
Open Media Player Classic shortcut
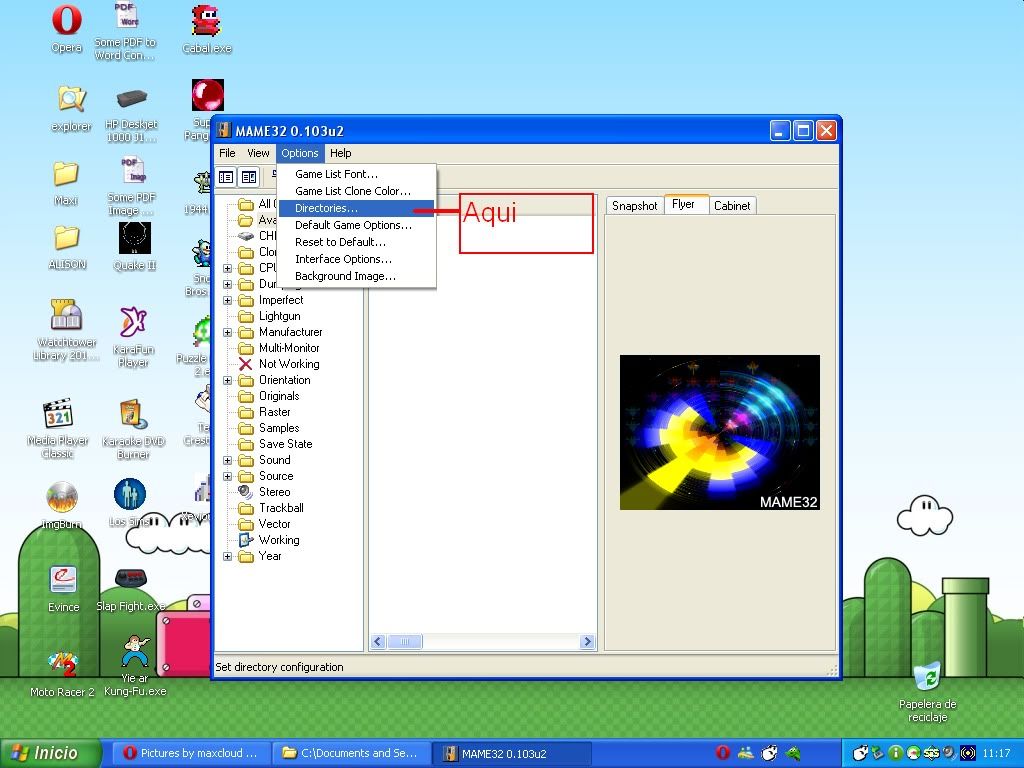pos(57,428)
